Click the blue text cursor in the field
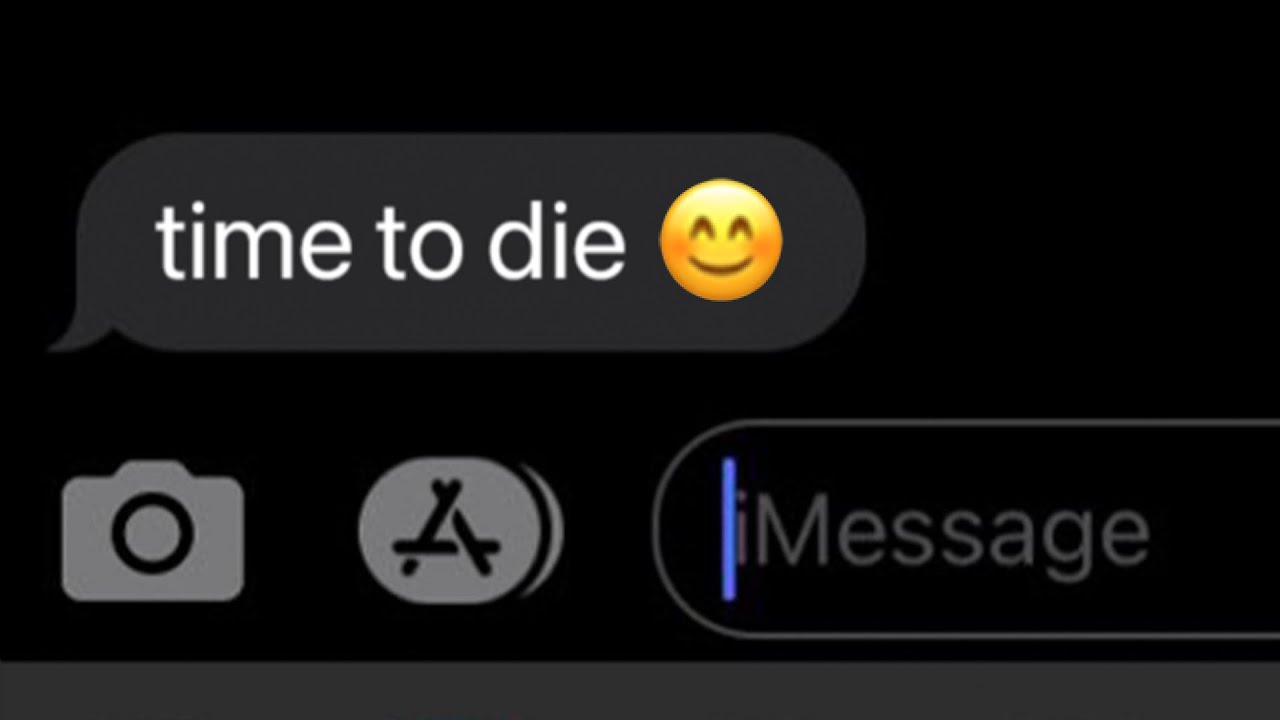The image size is (1280, 720). (x=729, y=529)
